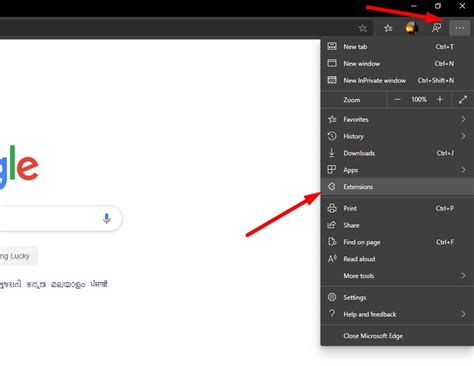Click the Share icon in menu

[x=332, y=225]
